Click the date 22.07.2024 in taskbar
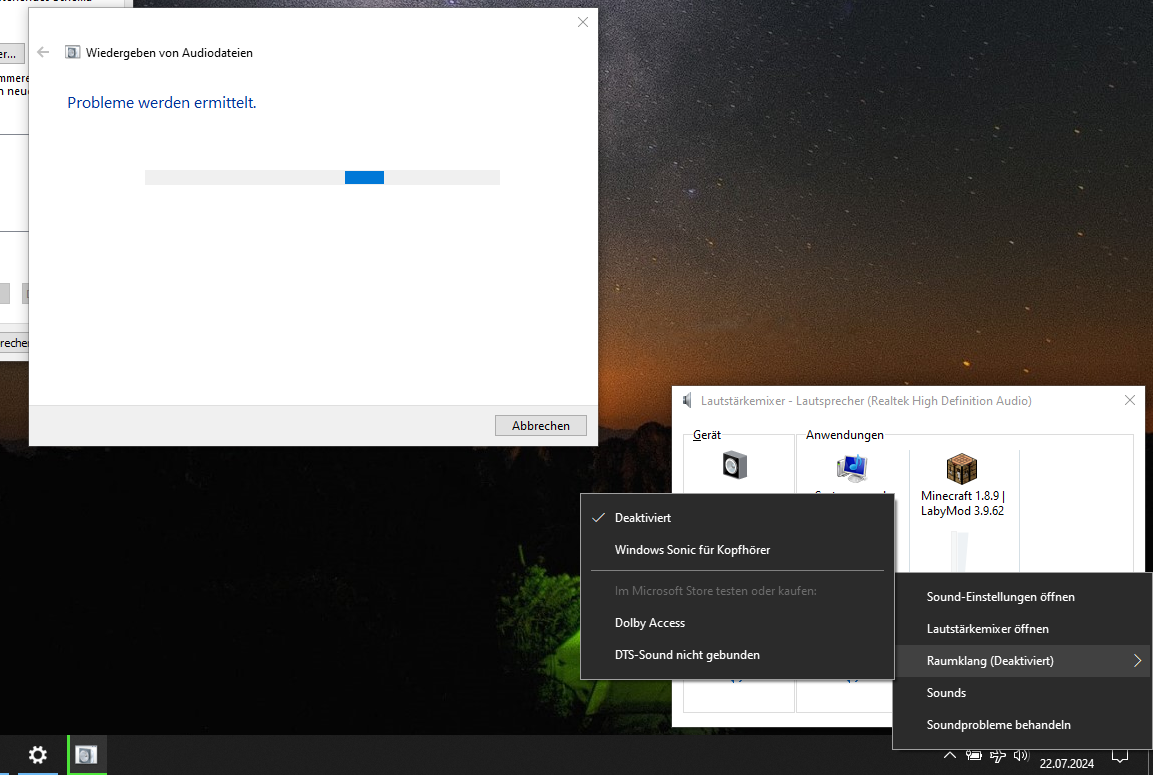The width and height of the screenshot is (1153, 775). (x=1066, y=763)
